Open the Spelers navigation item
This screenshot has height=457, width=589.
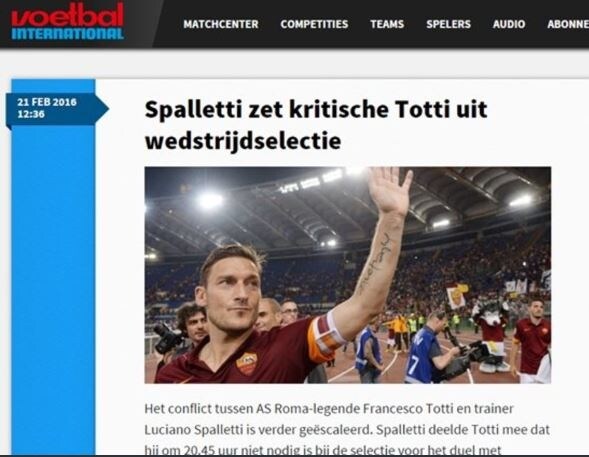pos(449,24)
